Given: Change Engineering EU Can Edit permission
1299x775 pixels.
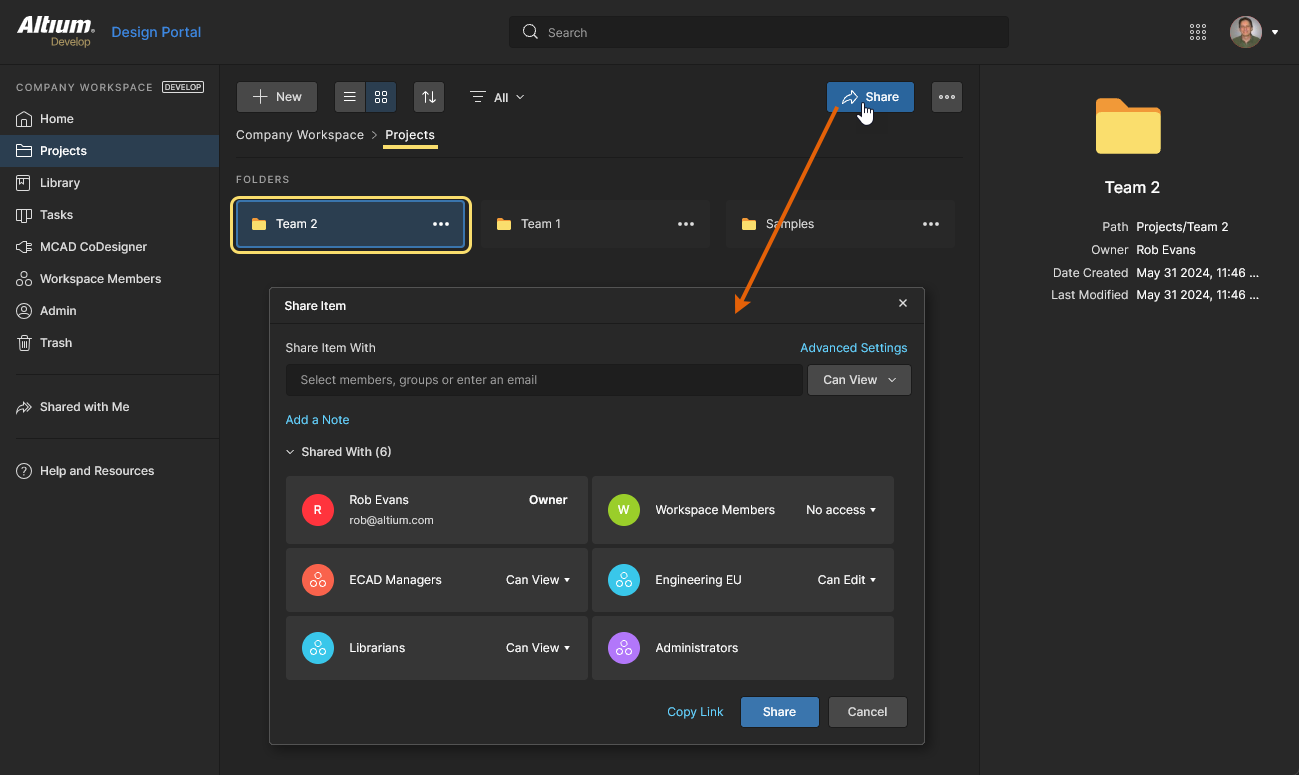Looking at the screenshot, I should pyautogui.click(x=847, y=580).
